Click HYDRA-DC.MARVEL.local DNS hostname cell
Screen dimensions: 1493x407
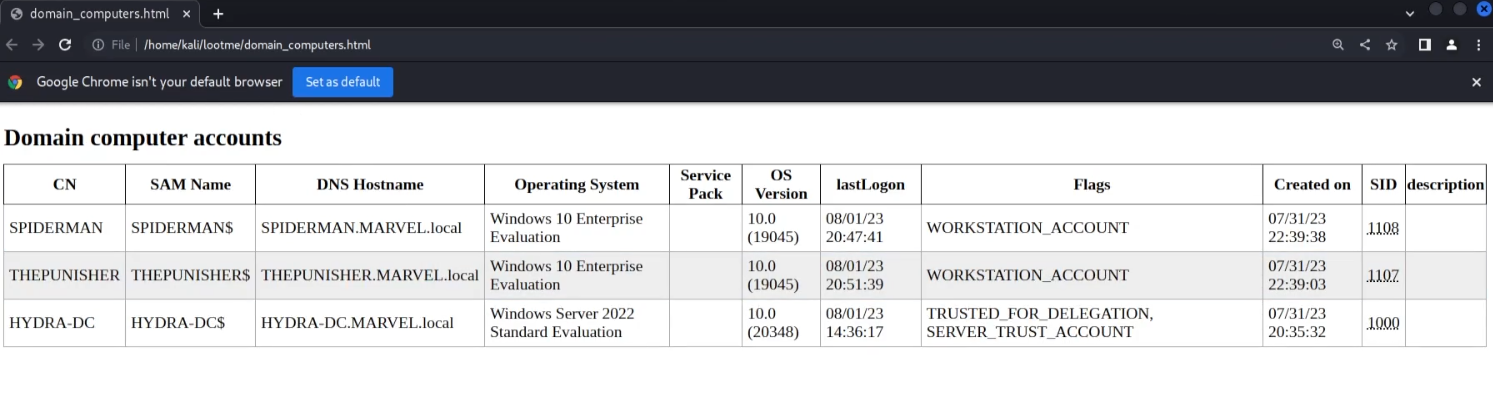tap(357, 323)
